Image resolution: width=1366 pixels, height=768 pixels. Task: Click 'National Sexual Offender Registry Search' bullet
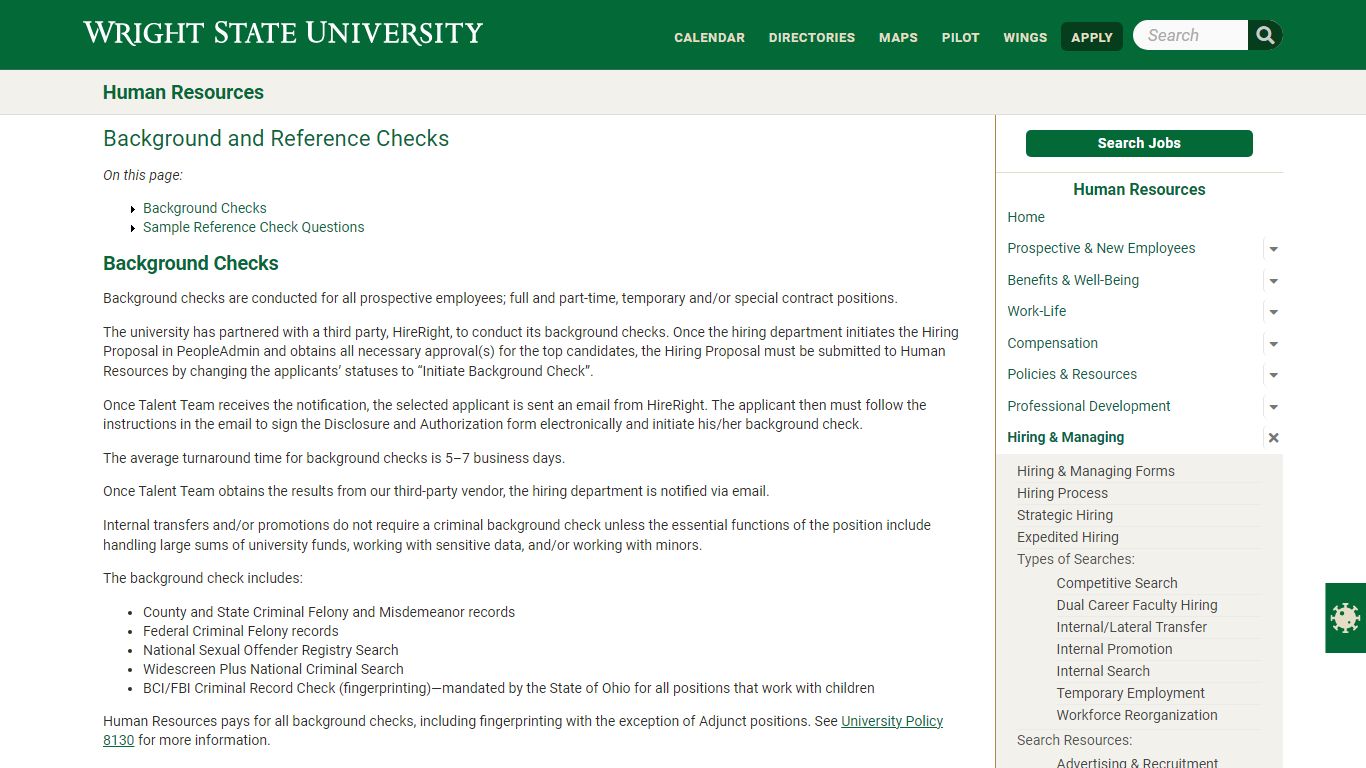pos(271,650)
